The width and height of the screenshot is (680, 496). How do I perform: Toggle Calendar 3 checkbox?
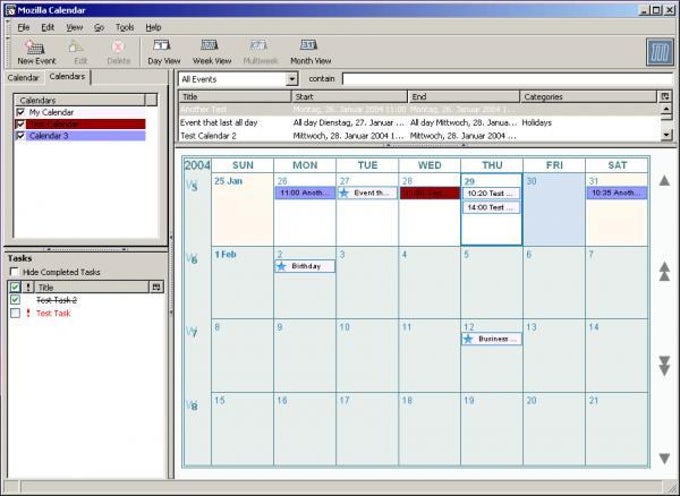click(20, 136)
